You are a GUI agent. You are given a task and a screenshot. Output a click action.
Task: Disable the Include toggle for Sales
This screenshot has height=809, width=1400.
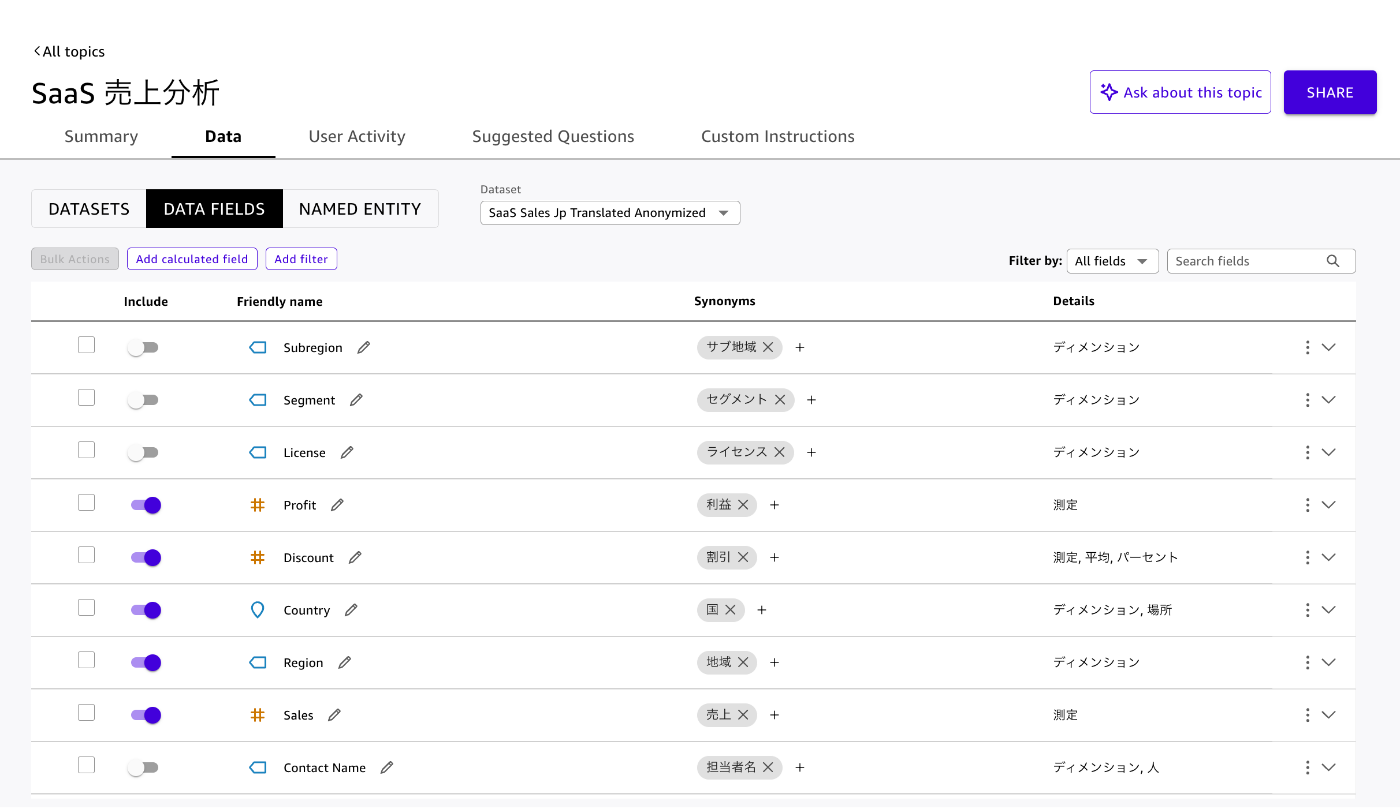tap(146, 715)
